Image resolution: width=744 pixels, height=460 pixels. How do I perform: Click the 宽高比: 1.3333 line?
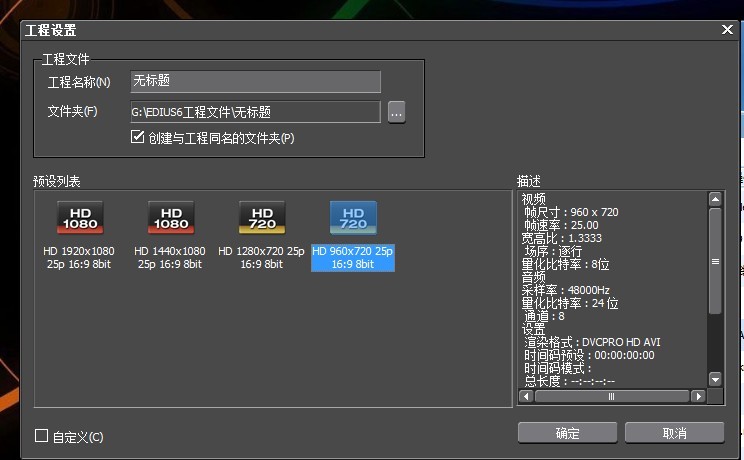click(561, 238)
